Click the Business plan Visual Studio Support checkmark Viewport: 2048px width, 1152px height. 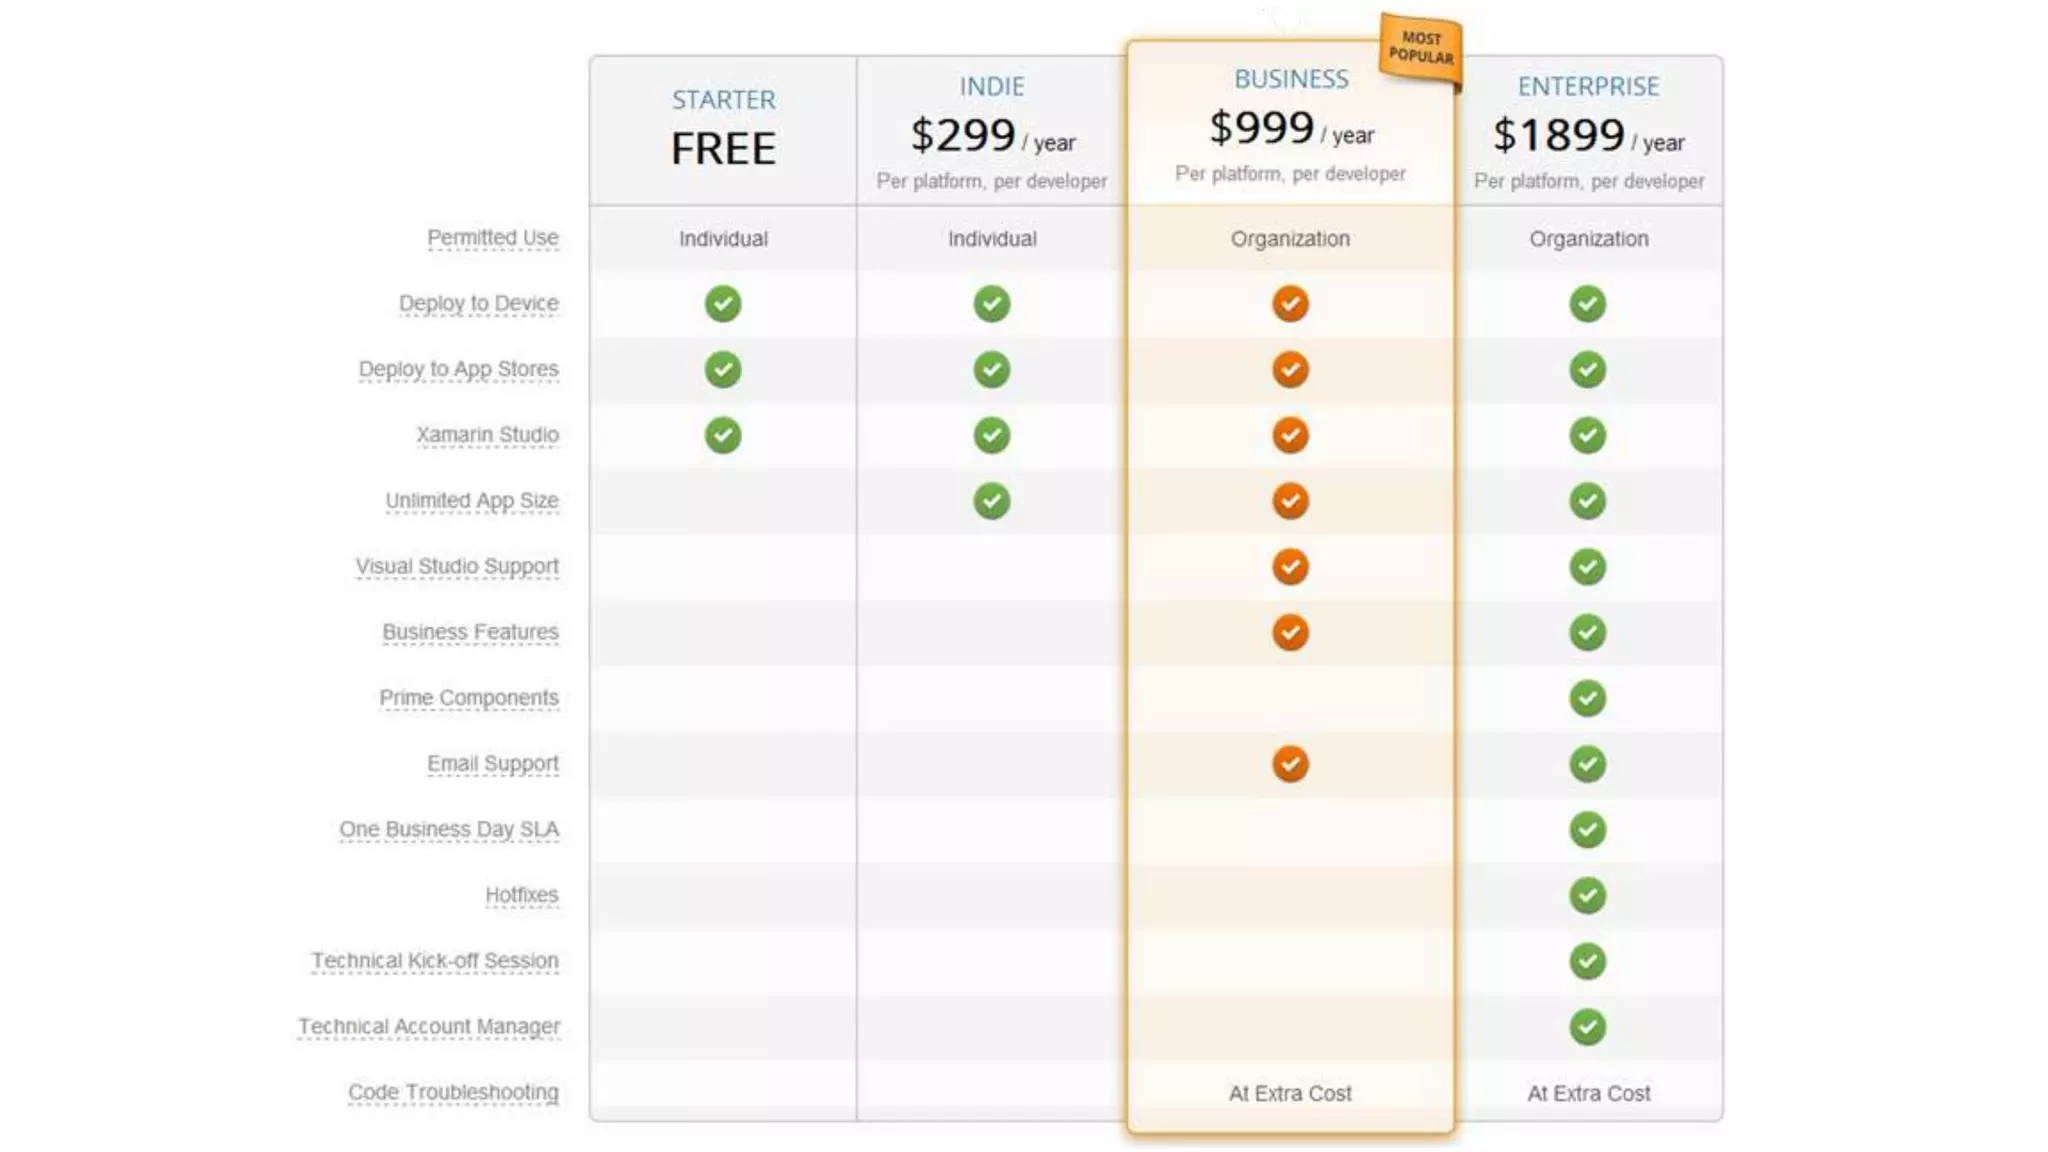coord(1290,566)
